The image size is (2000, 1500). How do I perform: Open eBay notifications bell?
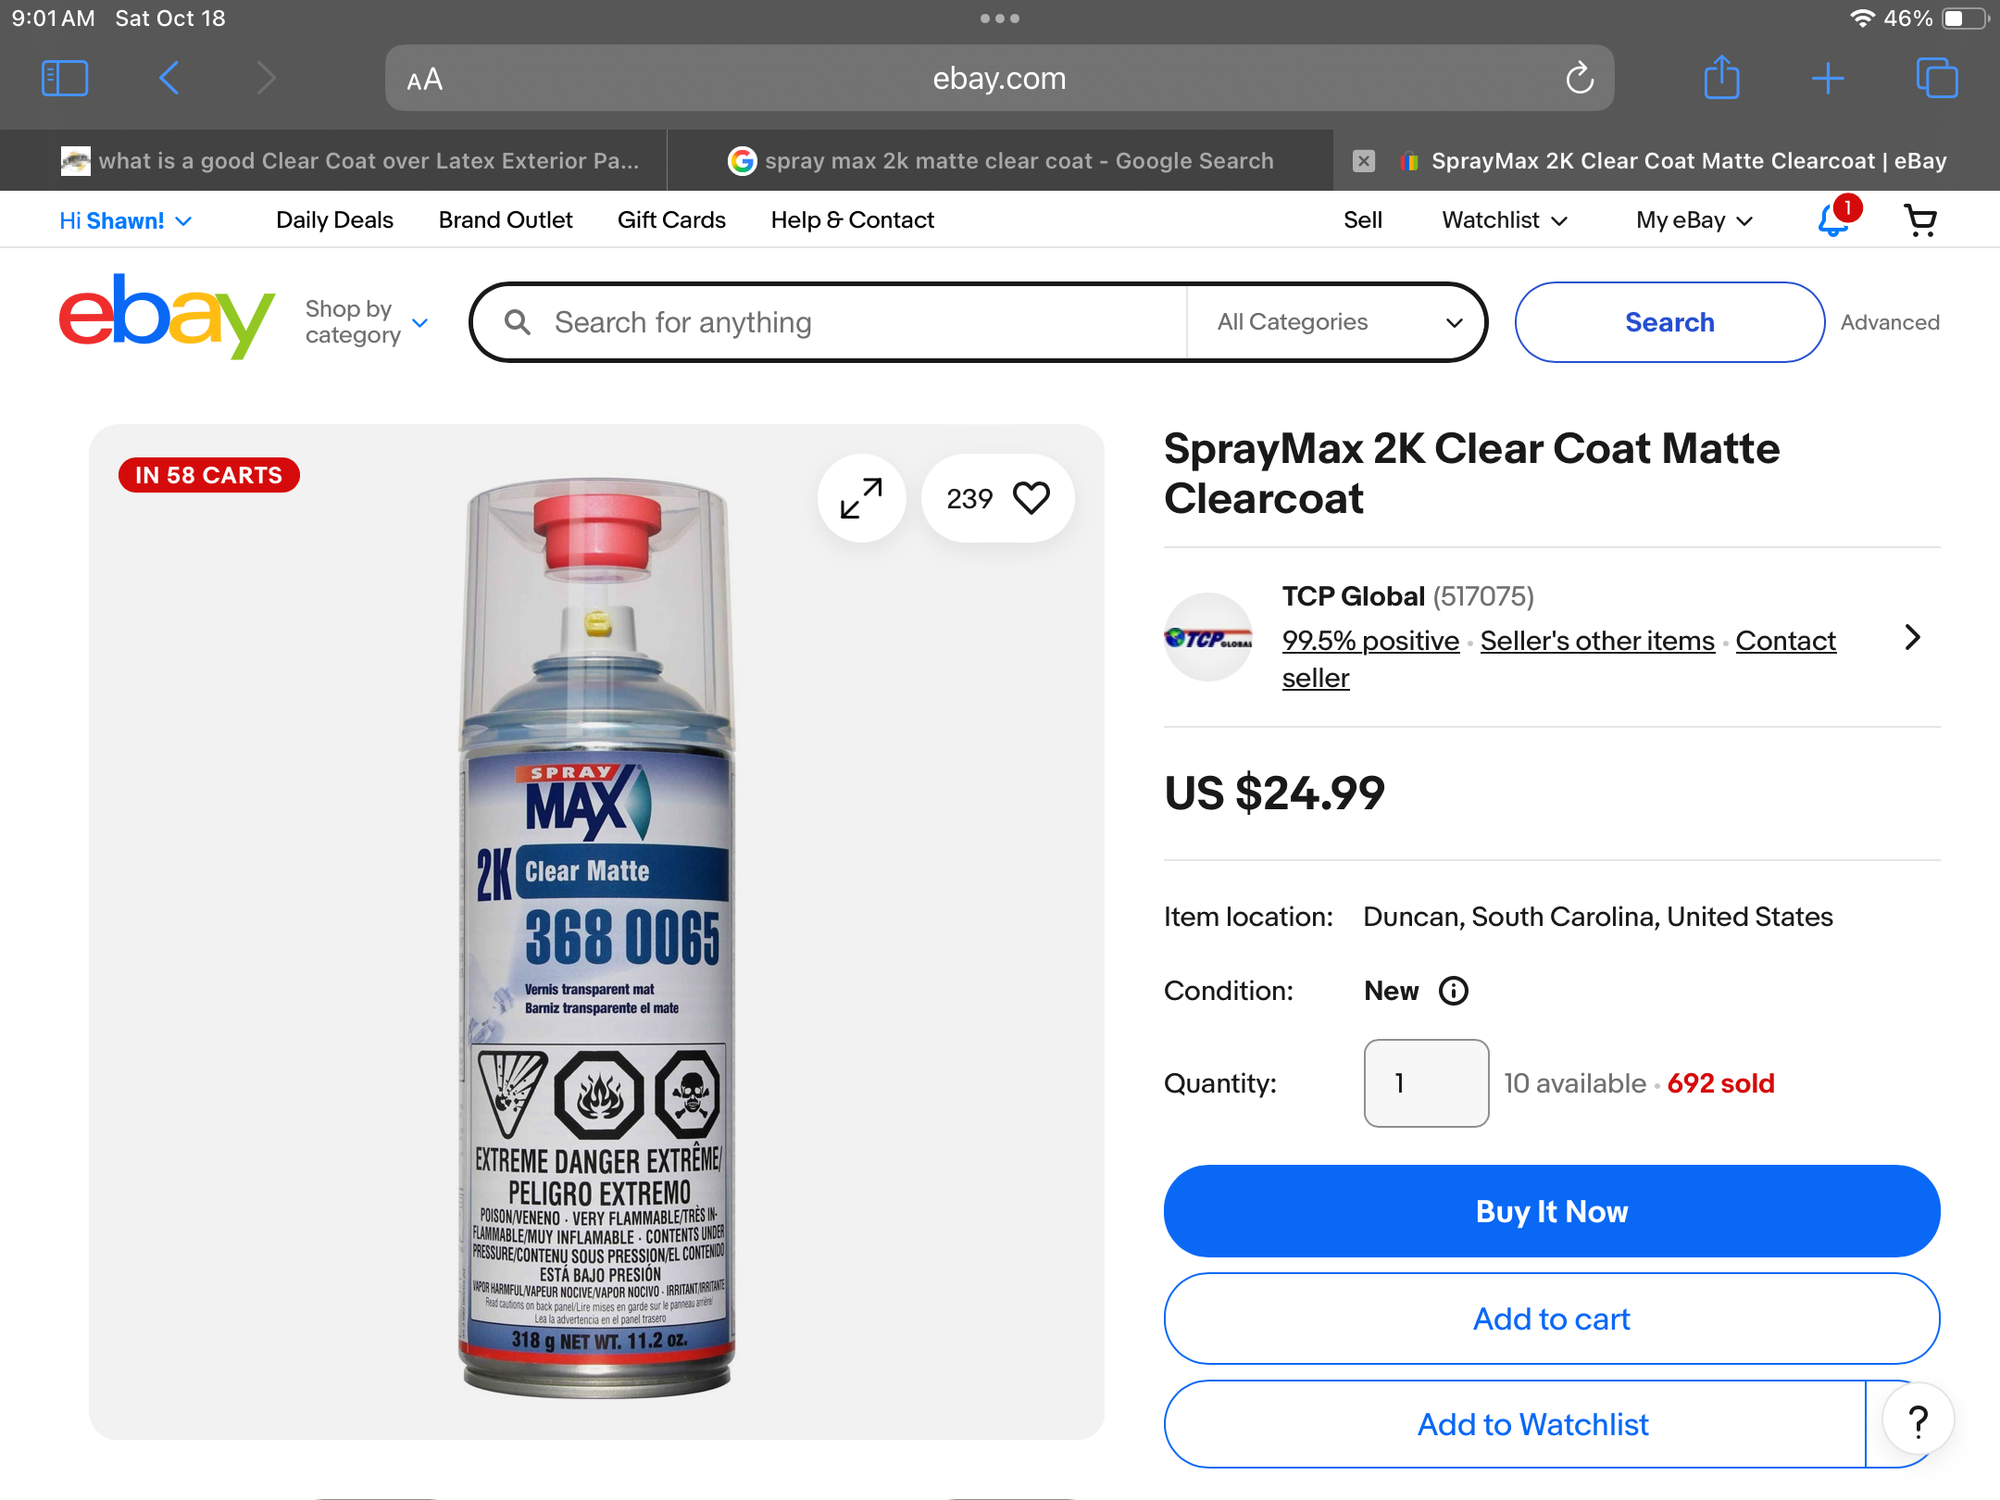click(x=1833, y=220)
